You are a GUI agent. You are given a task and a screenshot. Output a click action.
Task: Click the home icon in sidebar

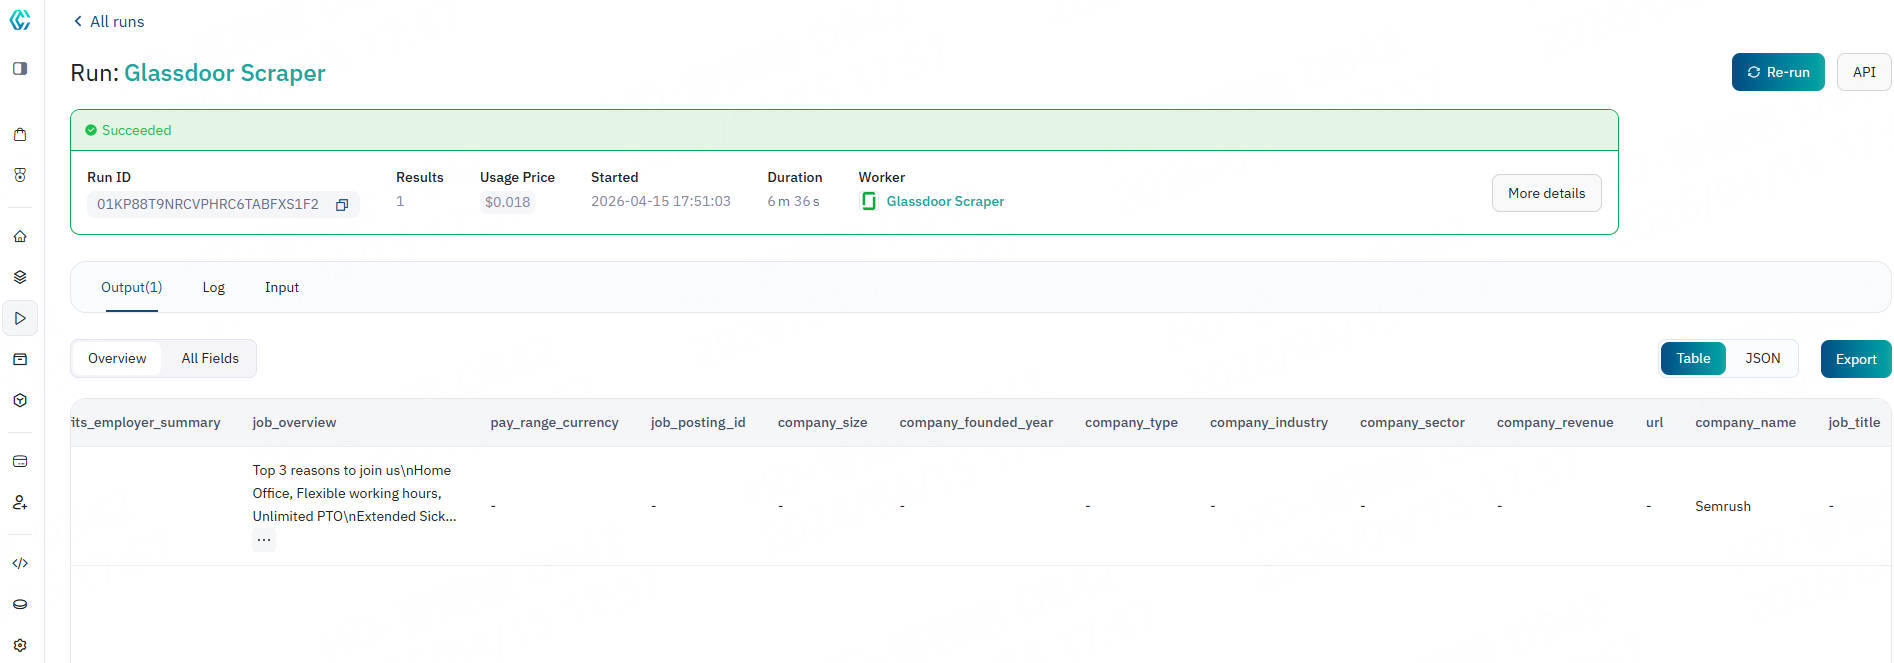tap(20, 237)
